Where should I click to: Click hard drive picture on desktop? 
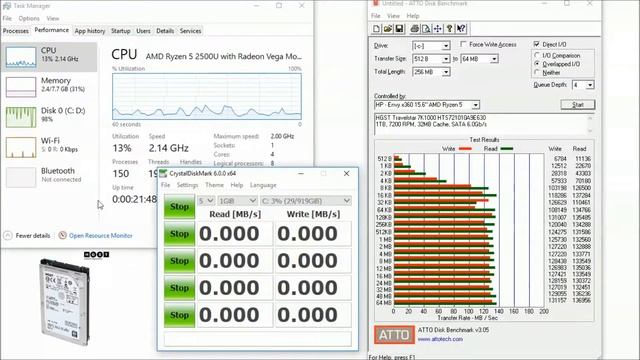pos(64,302)
